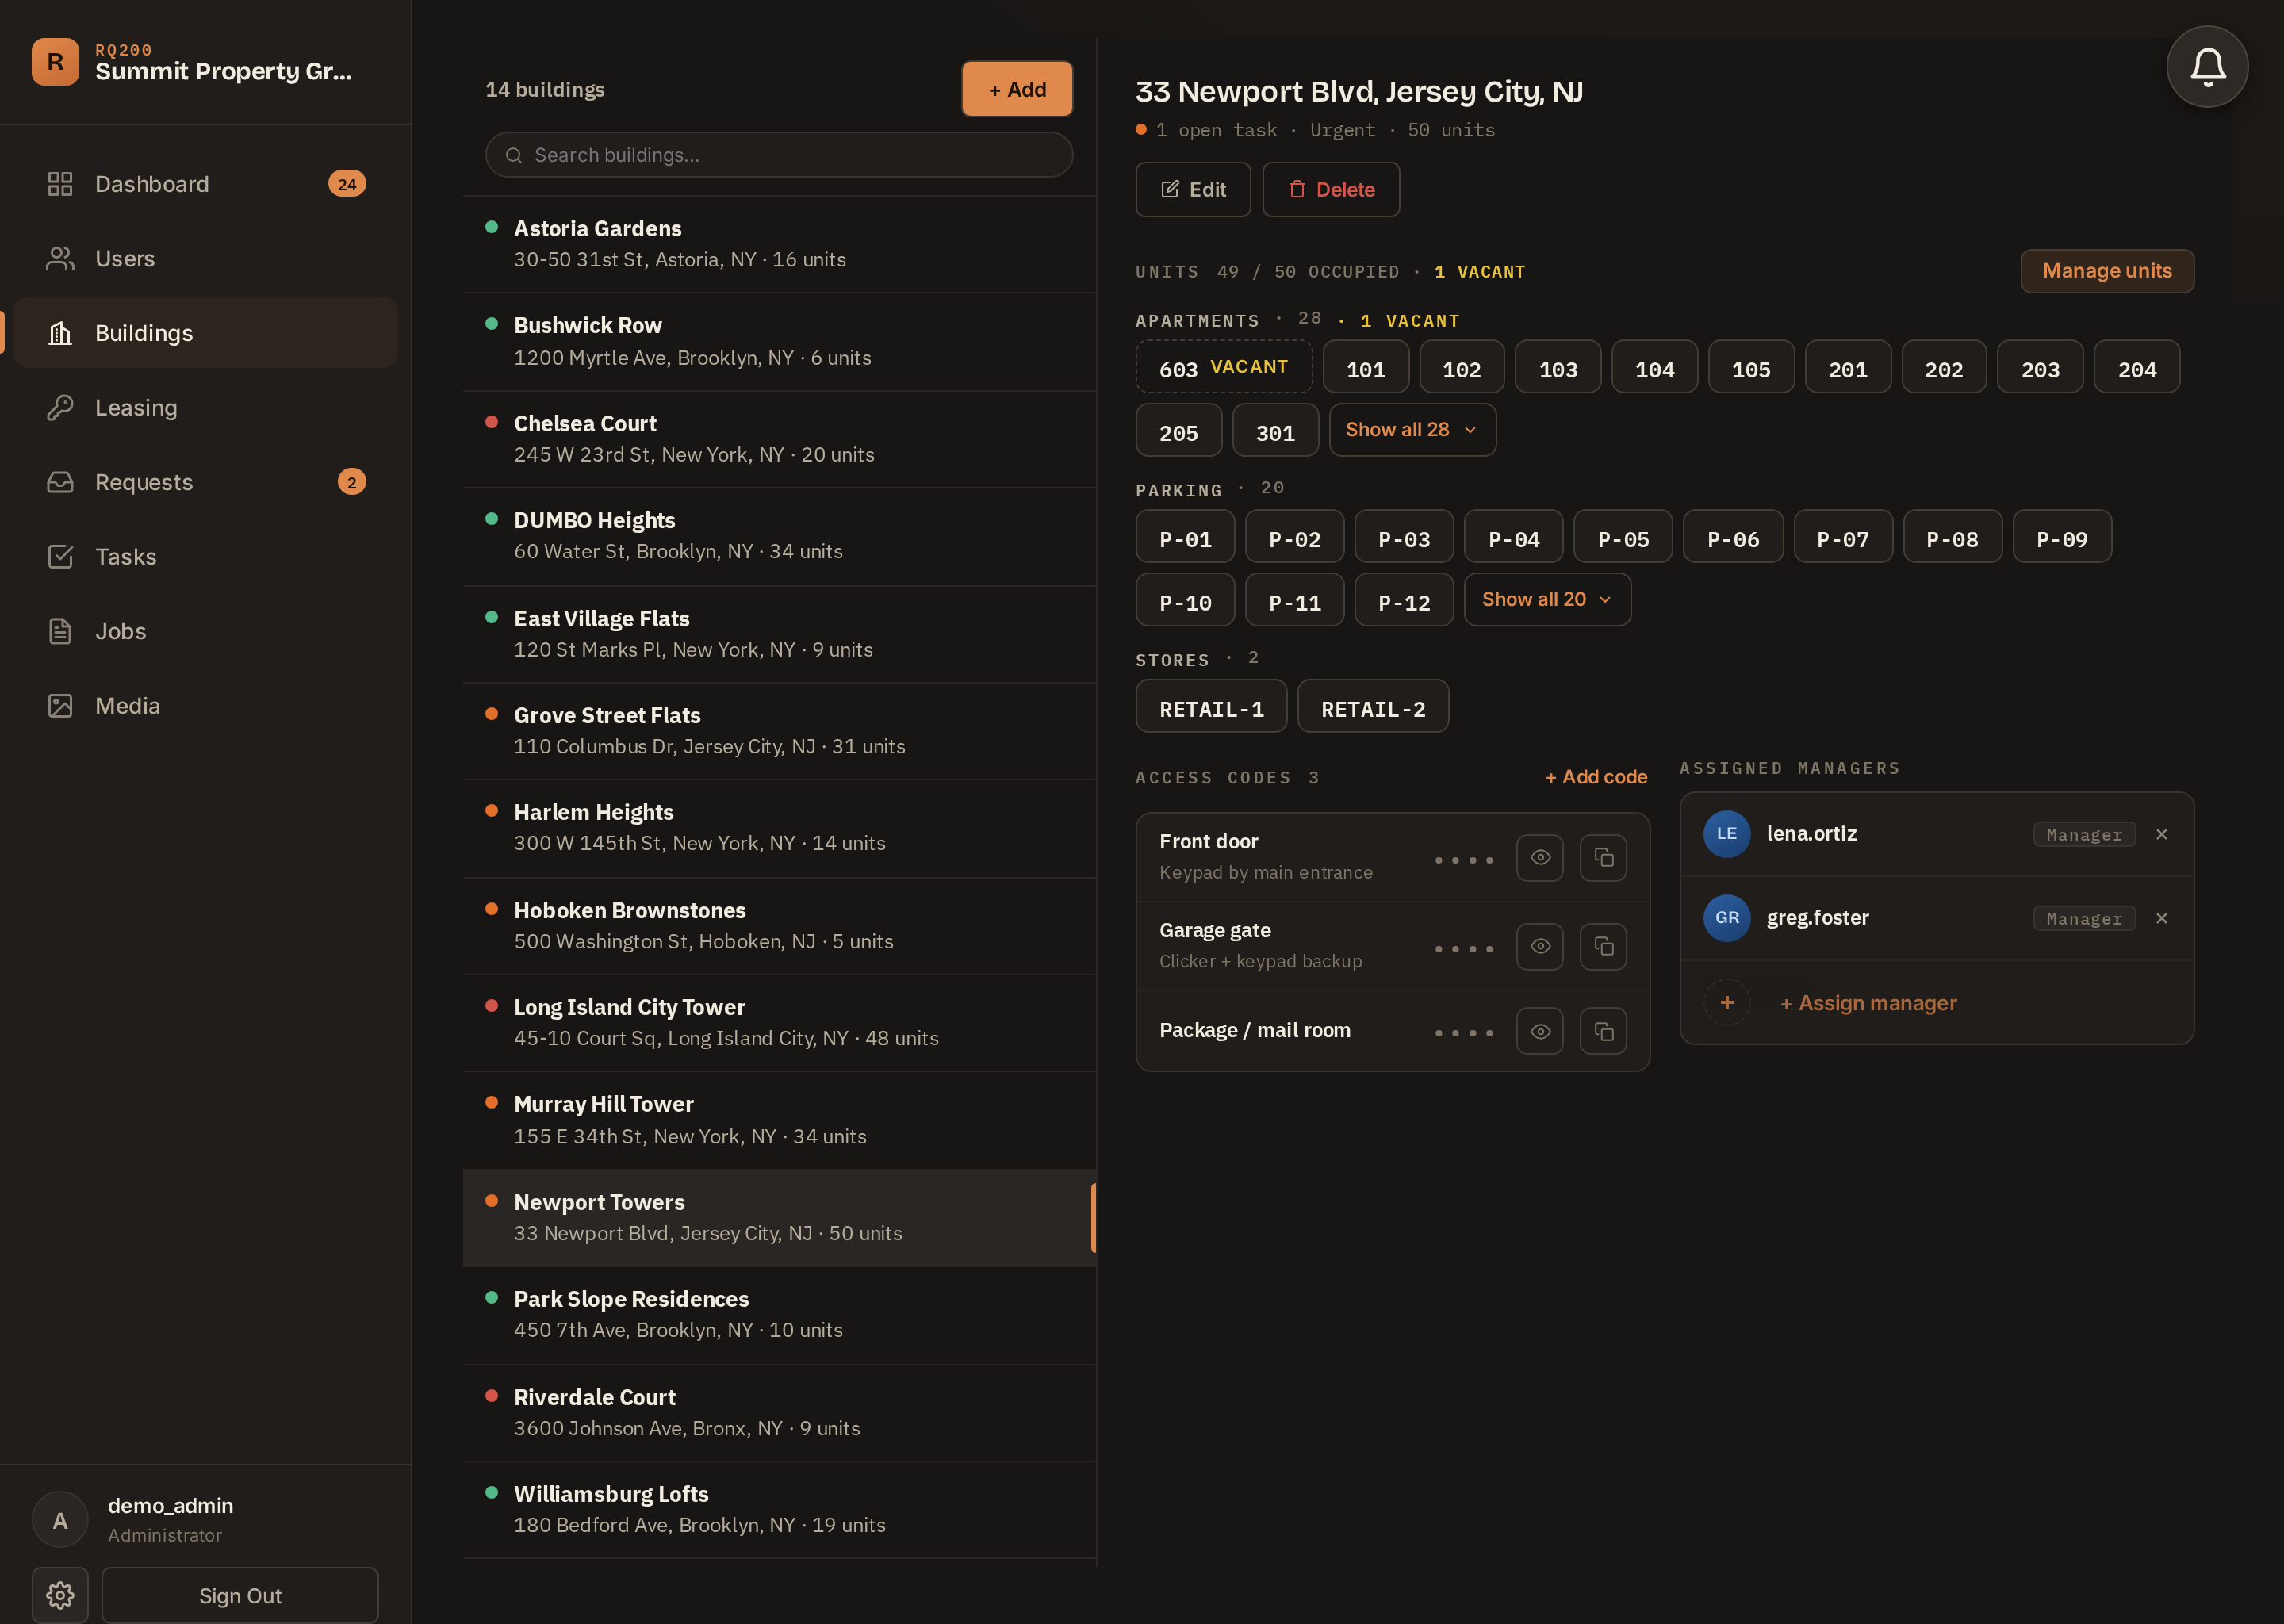Go to the Users section
The height and width of the screenshot is (1624, 2284).
click(206, 259)
